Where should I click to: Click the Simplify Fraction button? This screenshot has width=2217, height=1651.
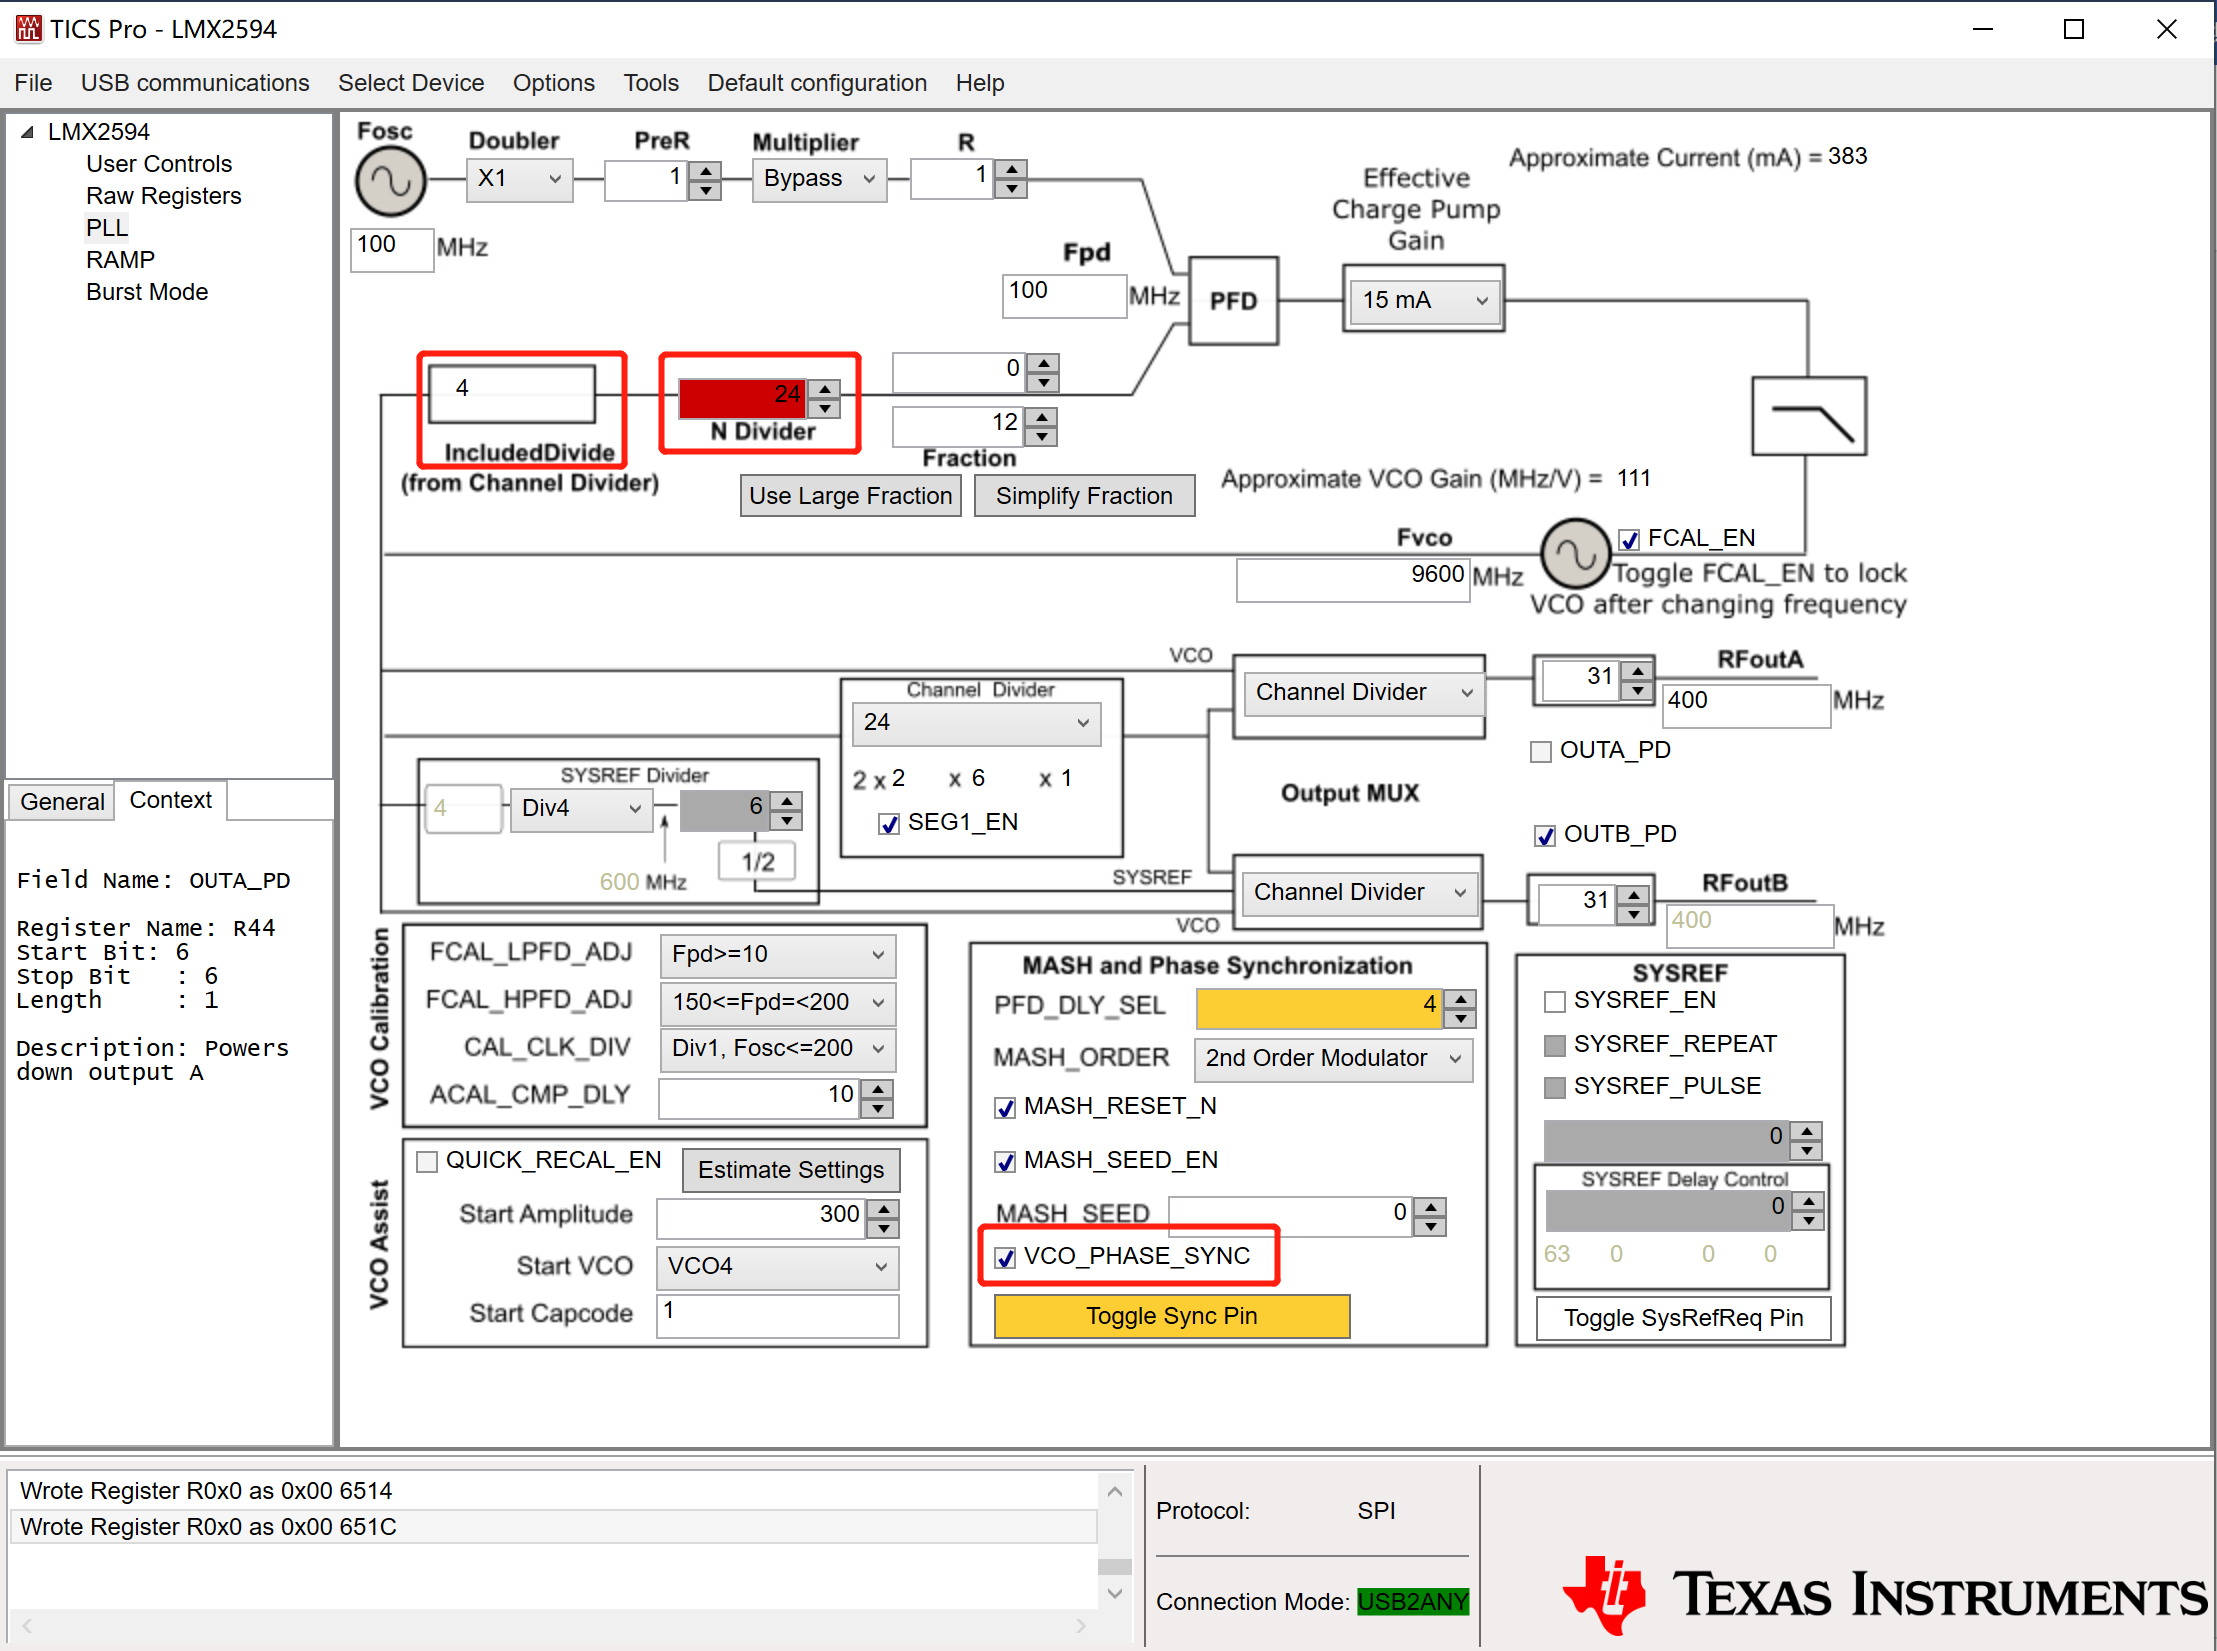pyautogui.click(x=1083, y=496)
